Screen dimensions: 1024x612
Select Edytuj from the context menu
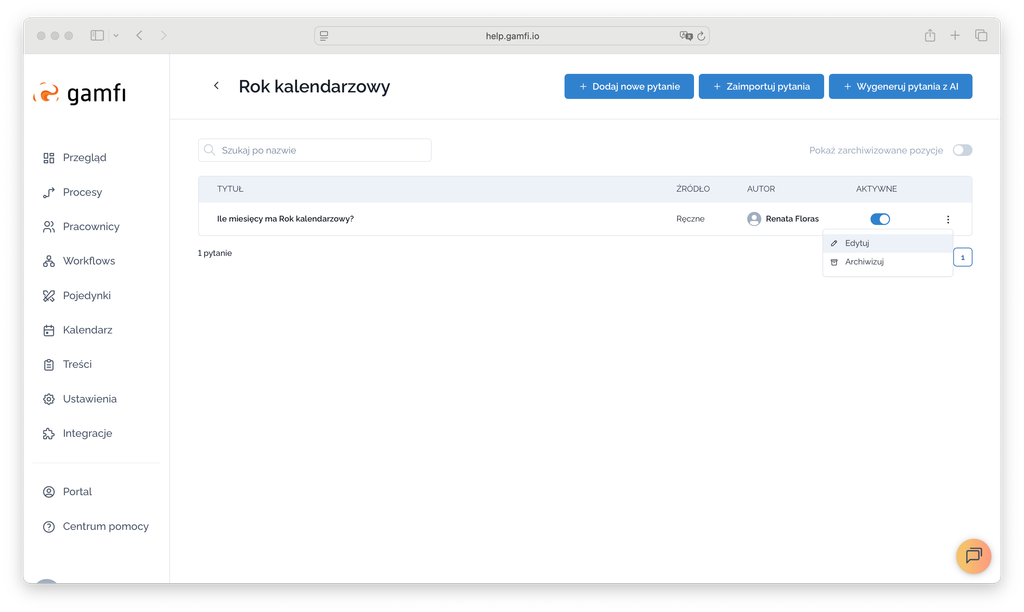(x=857, y=243)
